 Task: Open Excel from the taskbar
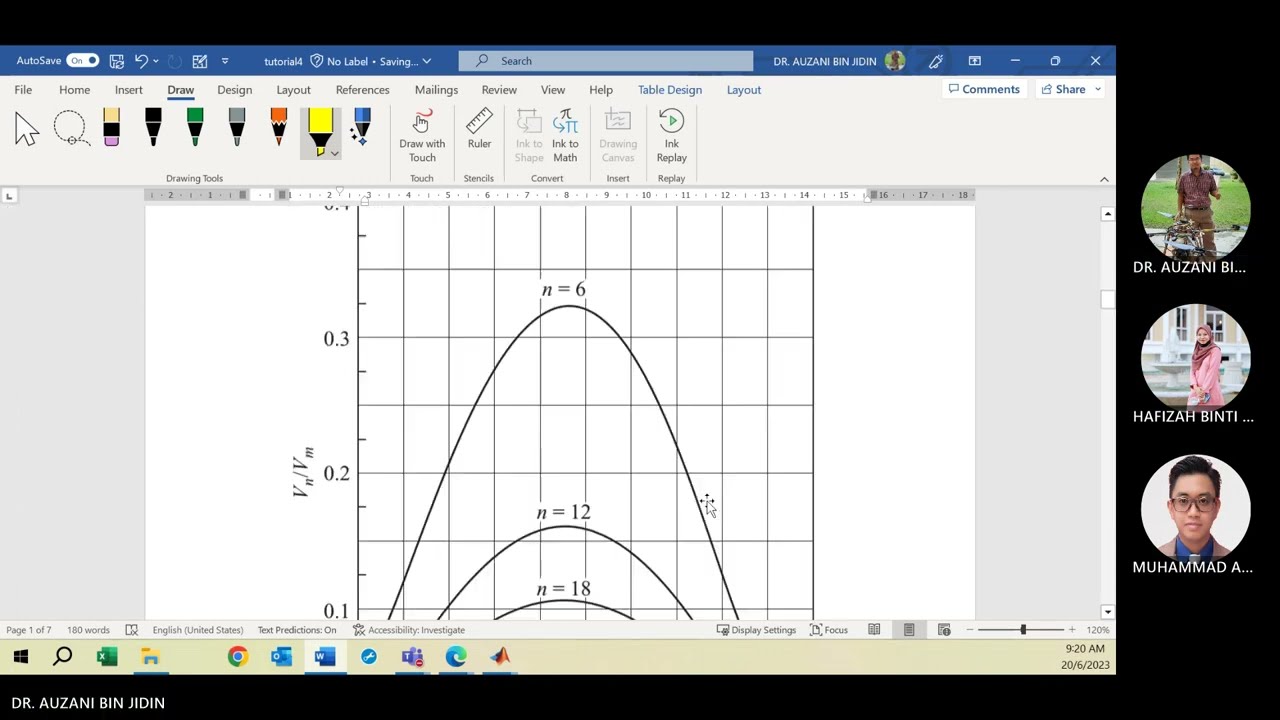pyautogui.click(x=107, y=657)
